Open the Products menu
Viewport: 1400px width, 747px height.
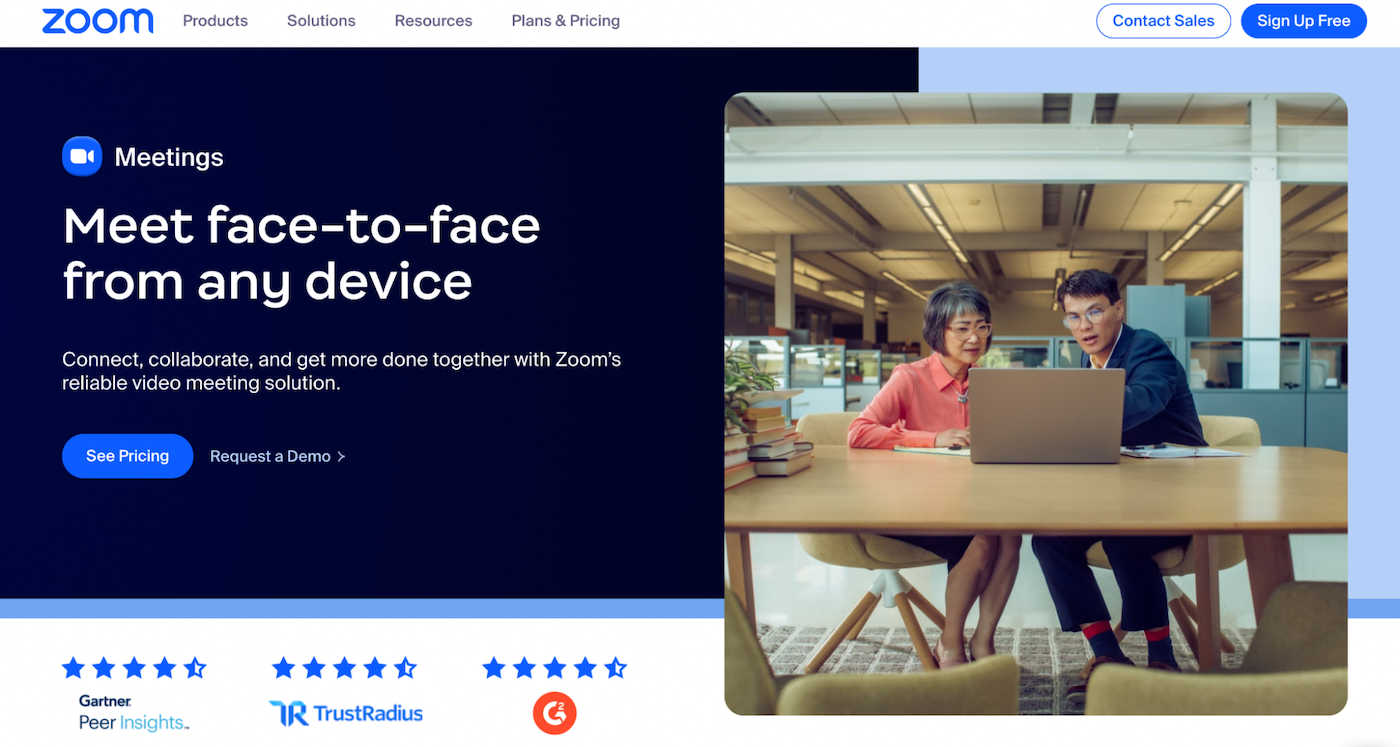[x=215, y=21]
